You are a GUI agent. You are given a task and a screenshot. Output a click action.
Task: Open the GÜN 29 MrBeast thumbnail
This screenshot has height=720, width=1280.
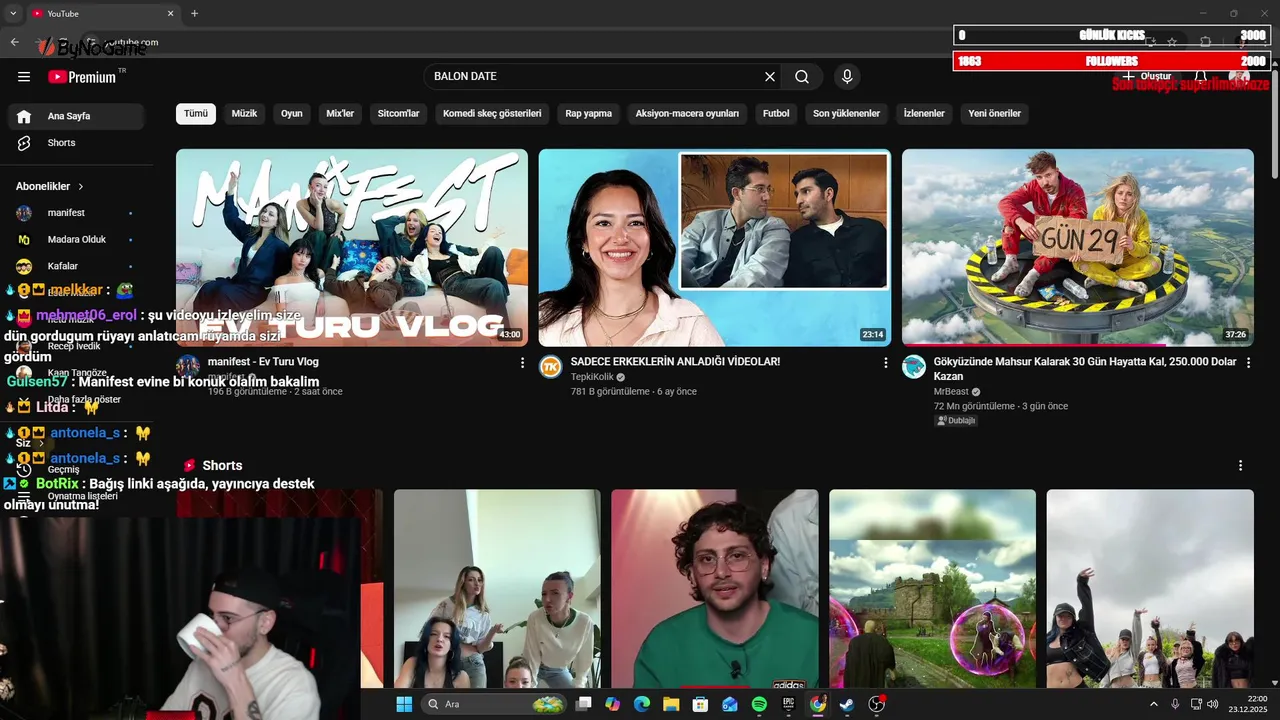point(1078,248)
